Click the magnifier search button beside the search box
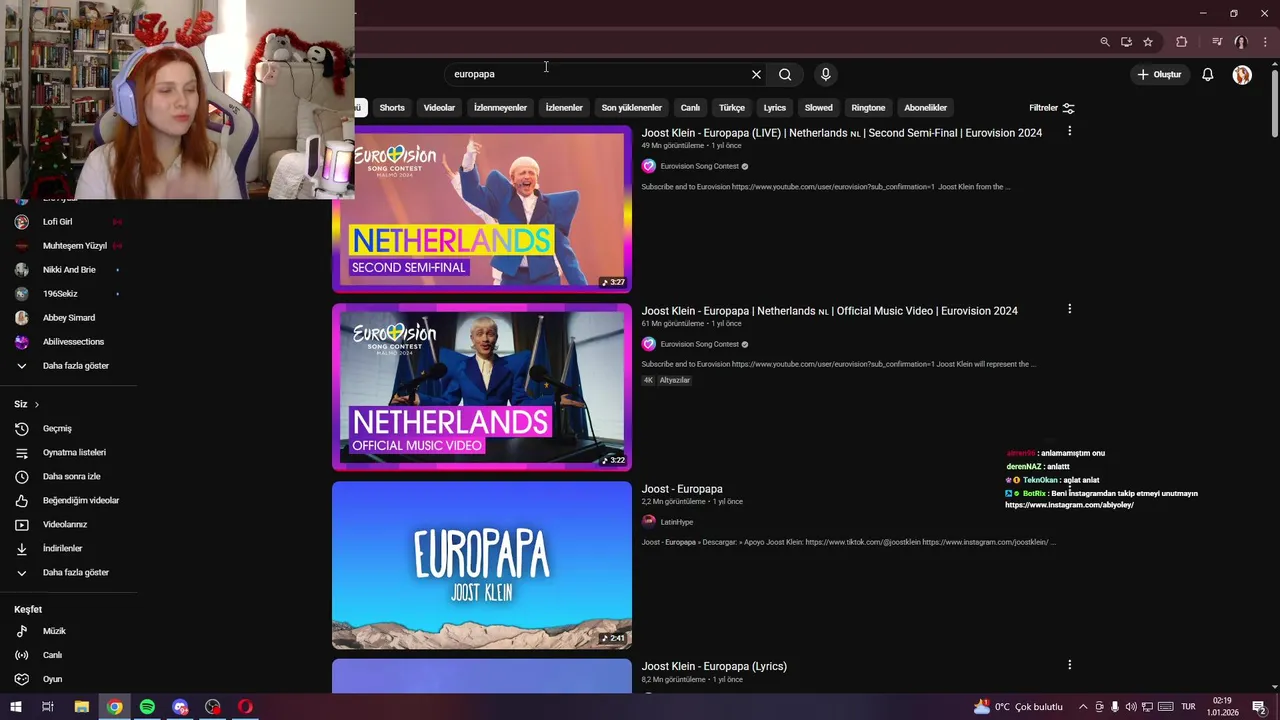This screenshot has height=720, width=1280. pos(785,74)
